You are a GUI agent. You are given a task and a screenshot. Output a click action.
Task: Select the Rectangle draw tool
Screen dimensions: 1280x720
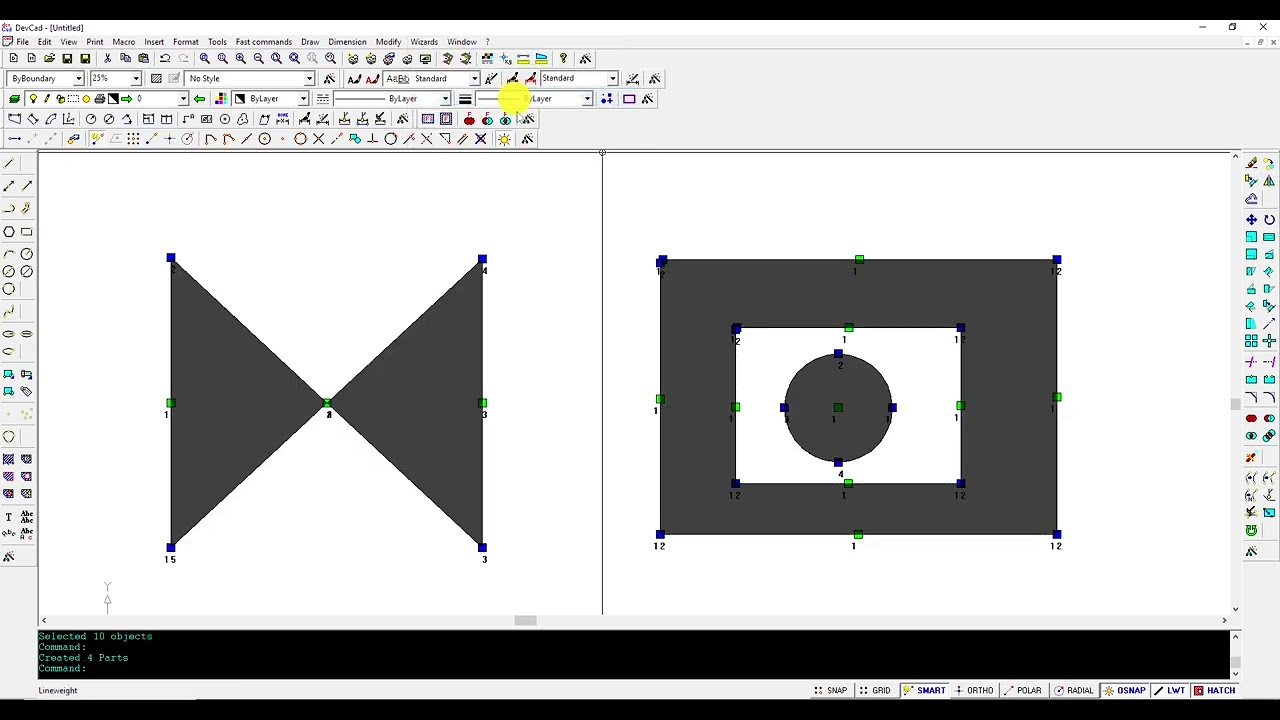coord(27,232)
